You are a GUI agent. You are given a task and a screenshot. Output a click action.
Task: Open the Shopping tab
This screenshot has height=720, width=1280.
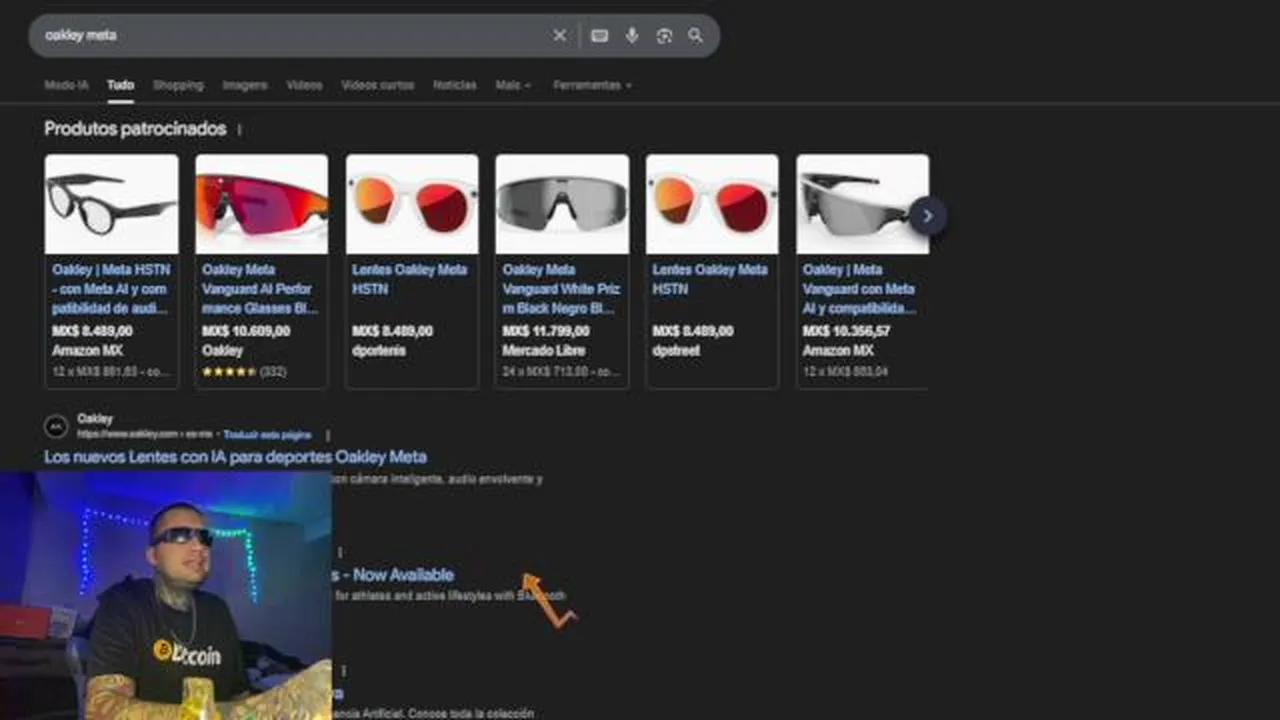click(178, 85)
